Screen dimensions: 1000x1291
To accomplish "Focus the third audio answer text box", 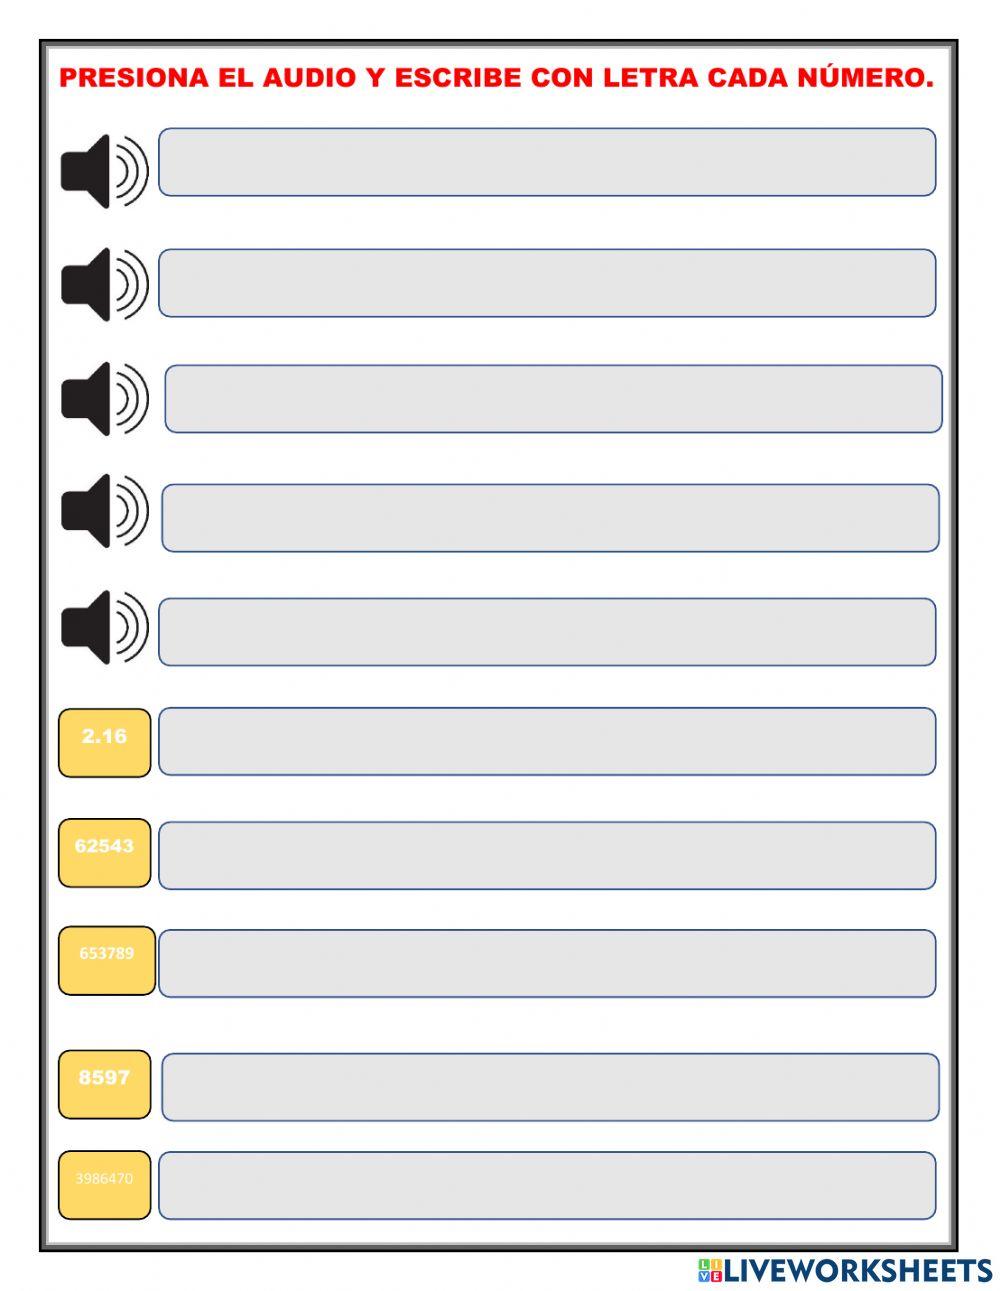I will [x=553, y=399].
